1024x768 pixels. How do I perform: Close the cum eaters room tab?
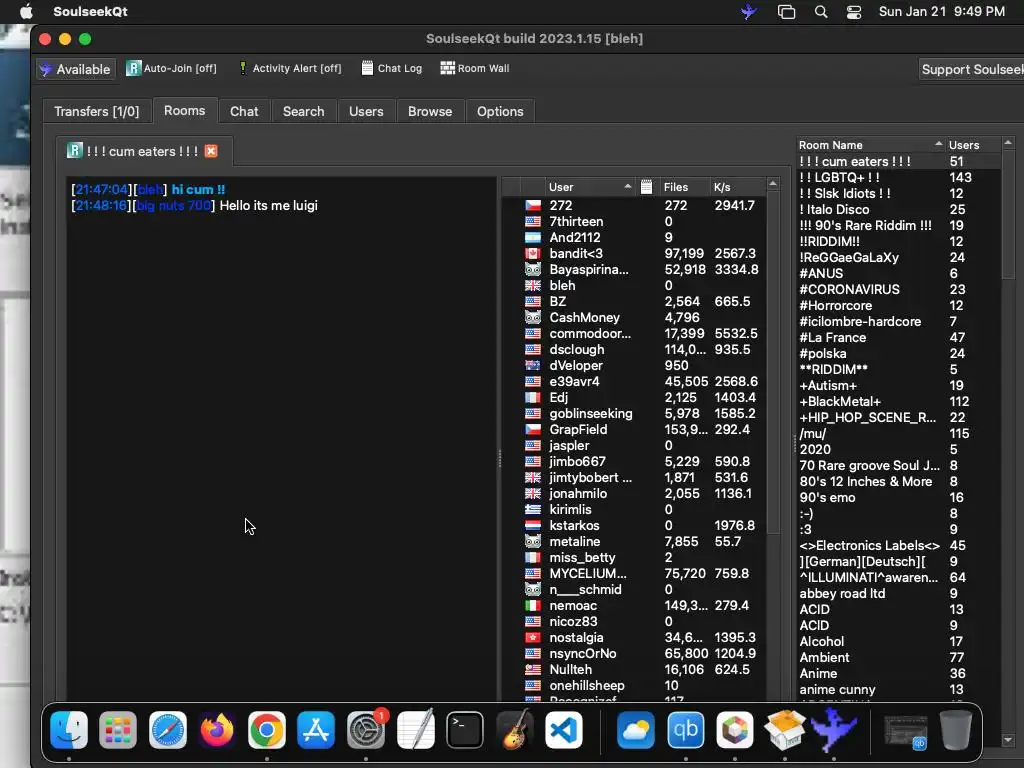[x=211, y=151]
